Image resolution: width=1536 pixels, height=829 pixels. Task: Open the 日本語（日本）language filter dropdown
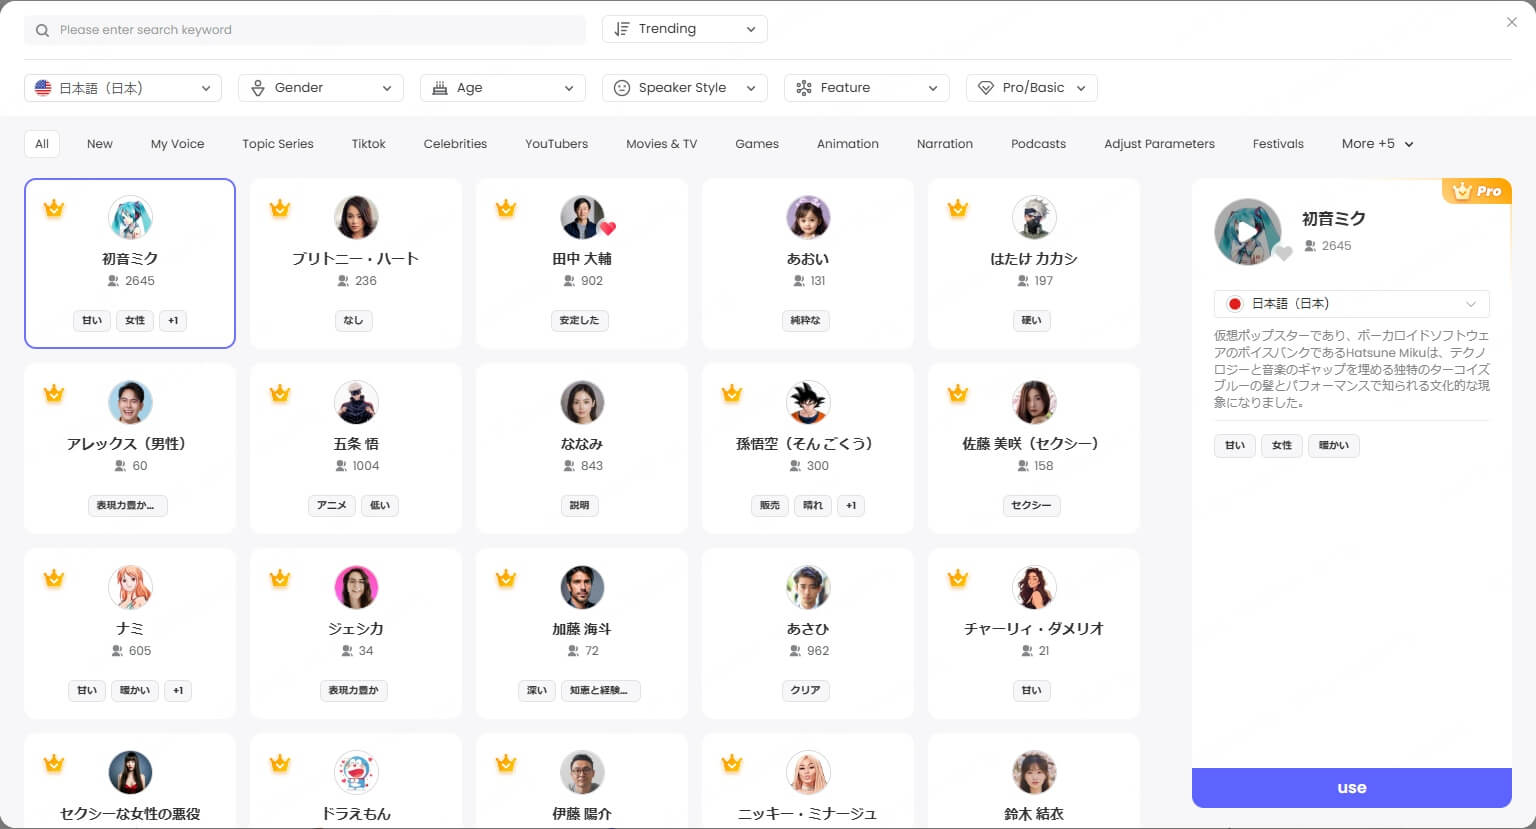pyautogui.click(x=123, y=88)
